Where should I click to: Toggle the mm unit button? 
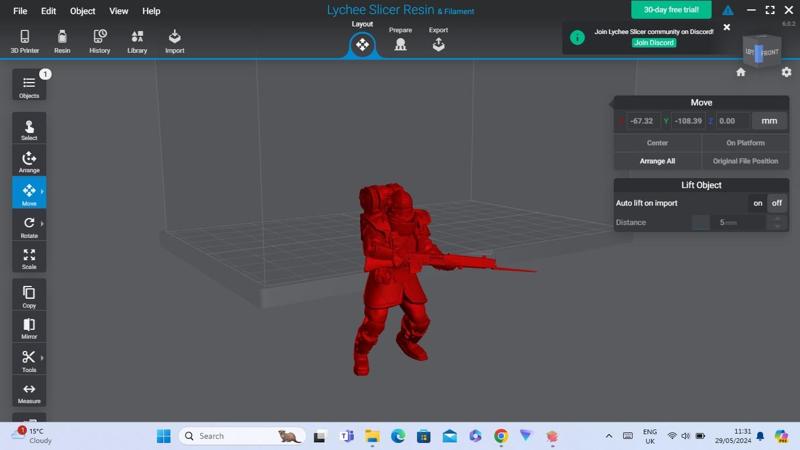click(x=769, y=121)
